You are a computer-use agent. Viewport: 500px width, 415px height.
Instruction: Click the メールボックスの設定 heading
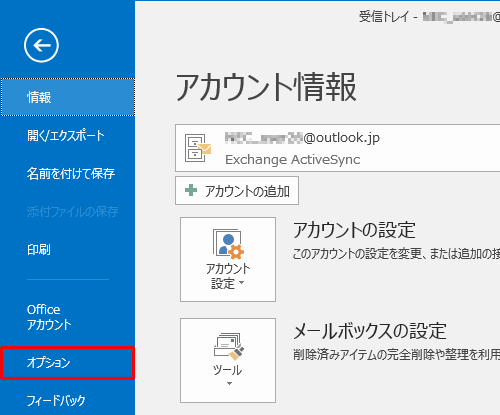[x=370, y=331]
